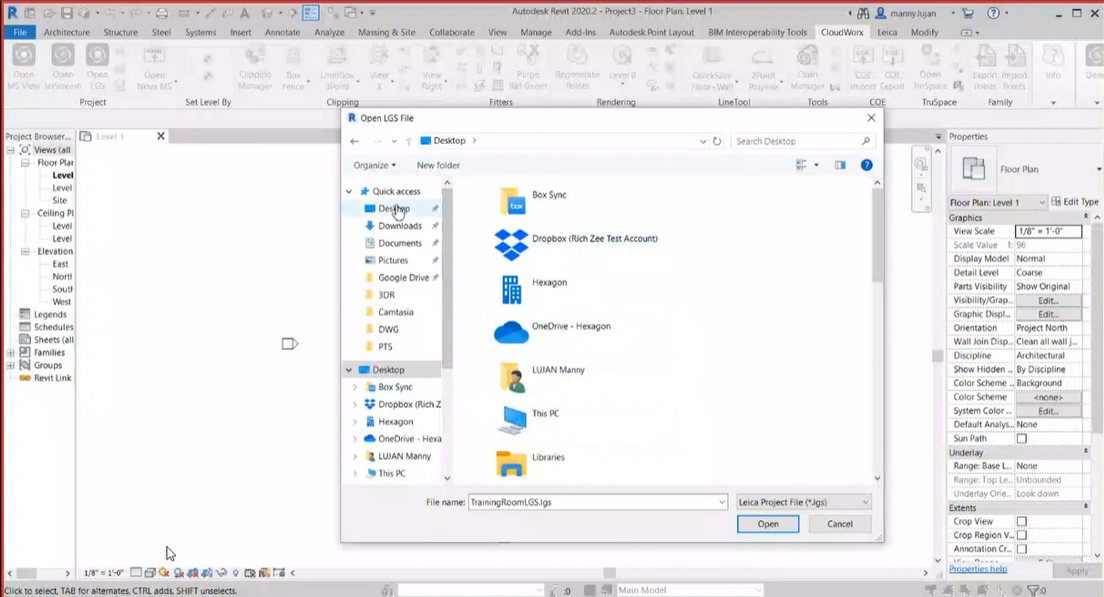1104x597 pixels.
Task: Open the Massing & Site tab
Action: coord(387,32)
